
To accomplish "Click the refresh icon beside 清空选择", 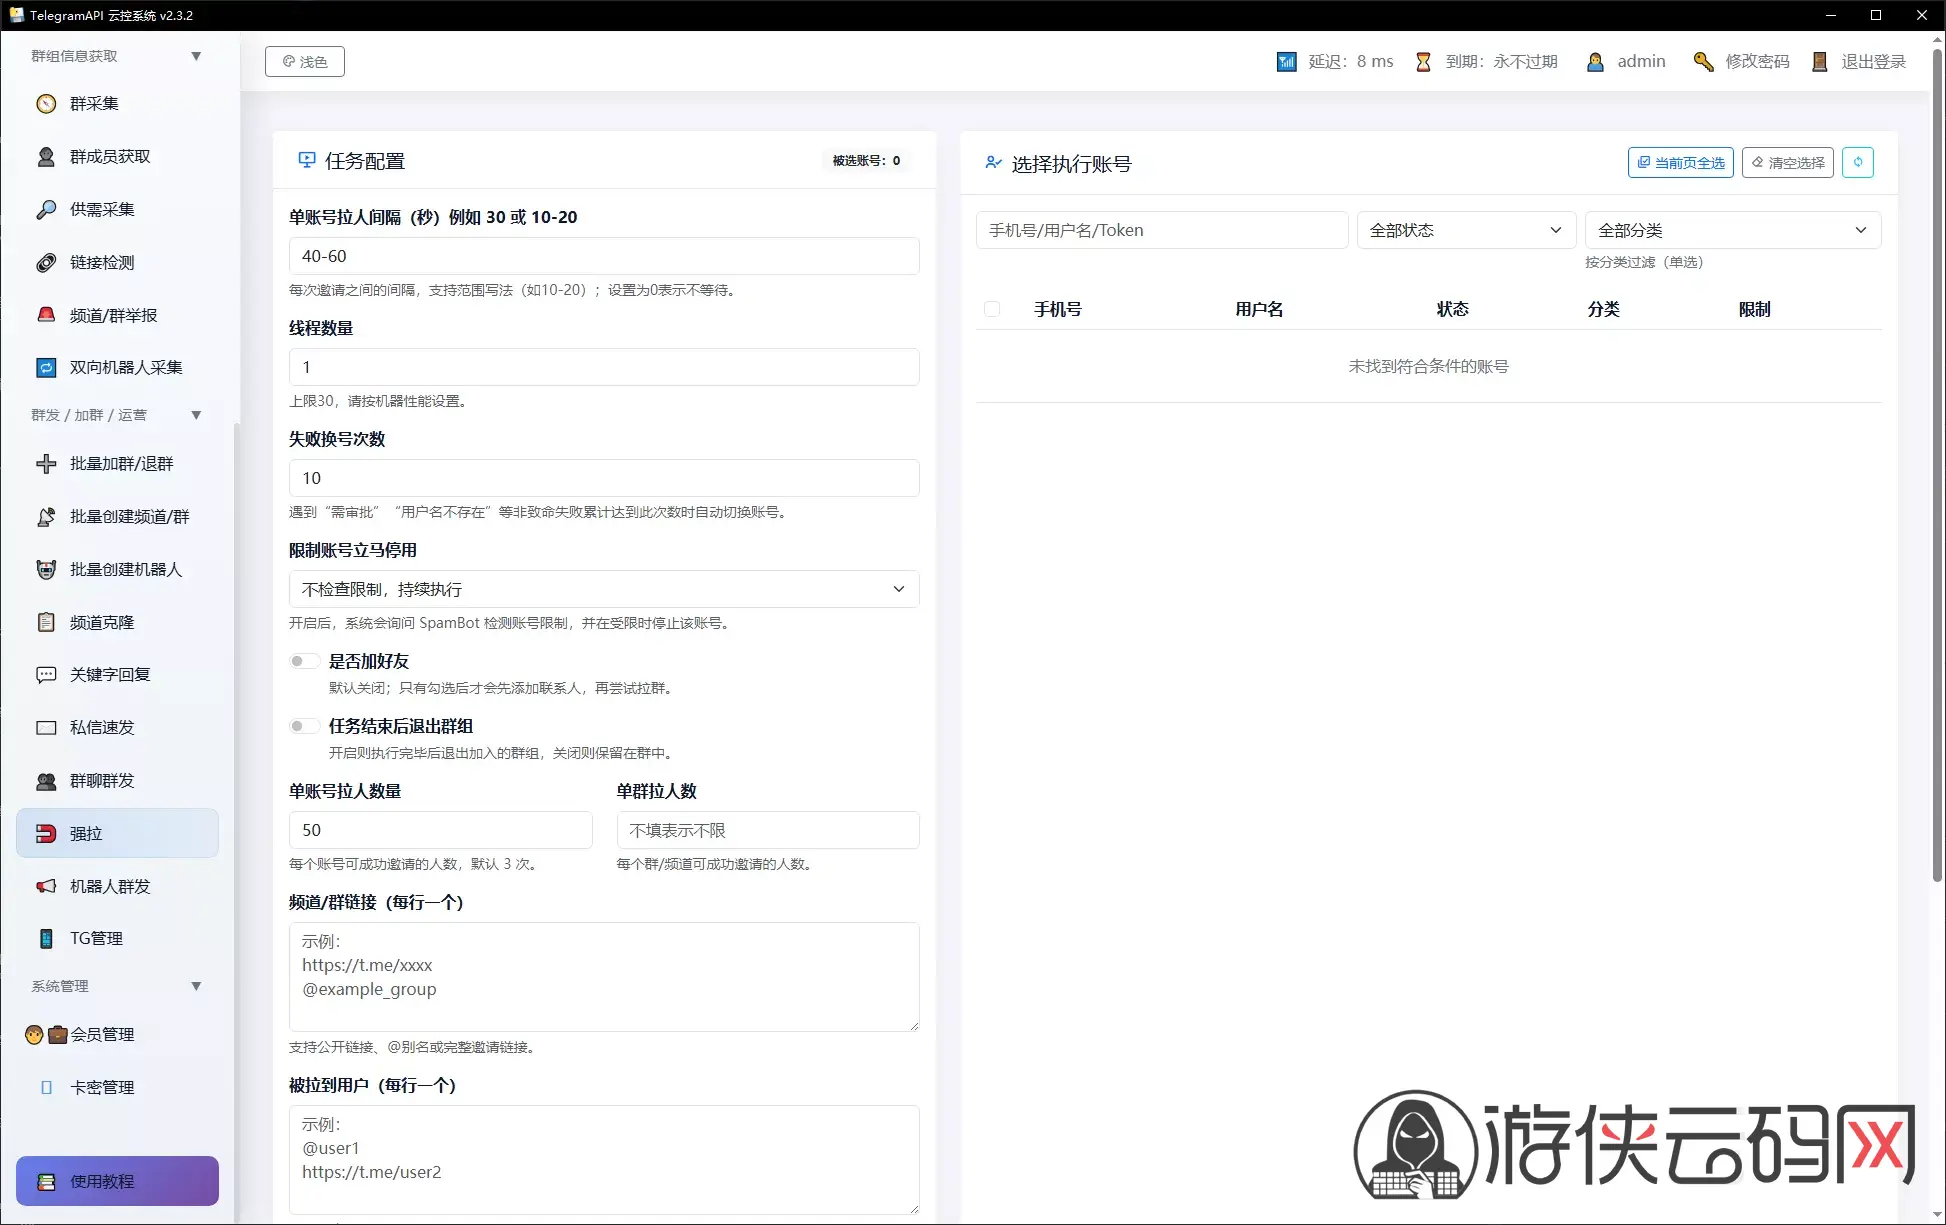I will [x=1858, y=162].
